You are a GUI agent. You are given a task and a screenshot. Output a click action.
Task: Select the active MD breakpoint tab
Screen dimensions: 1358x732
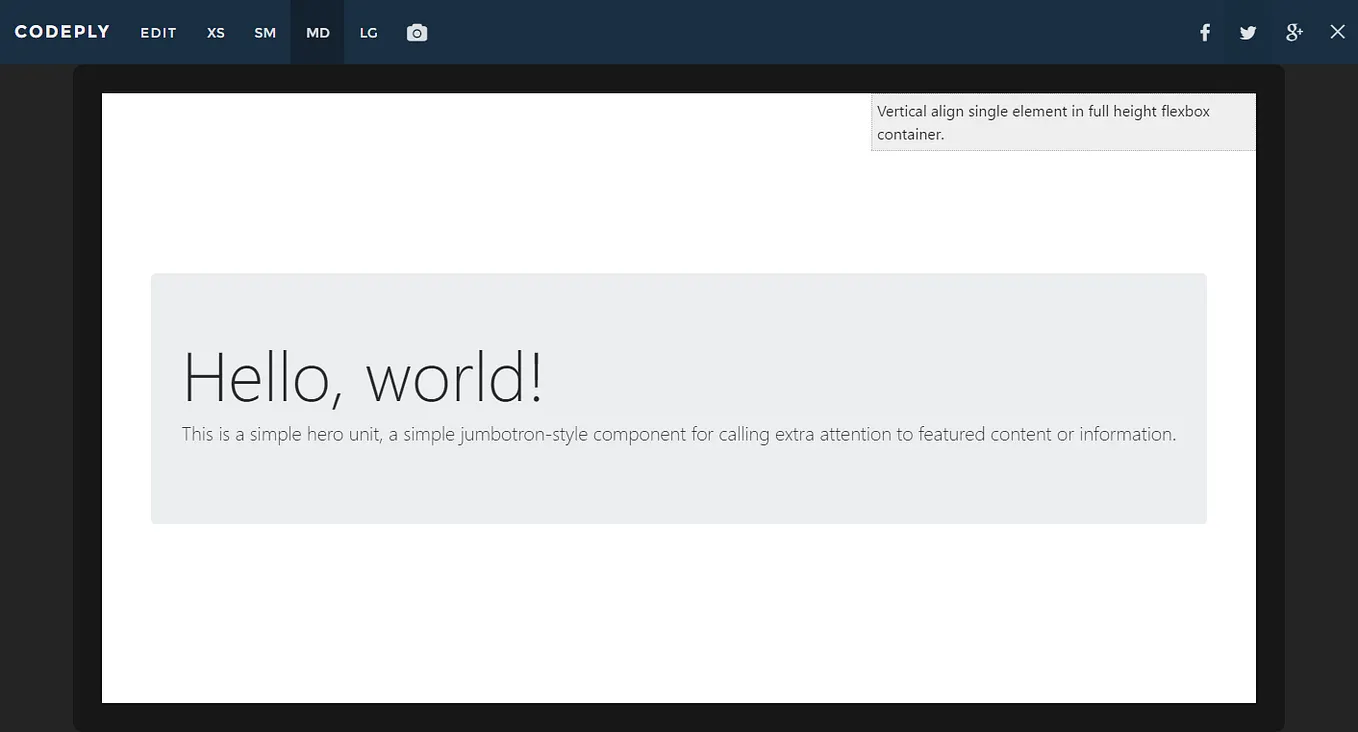point(317,30)
